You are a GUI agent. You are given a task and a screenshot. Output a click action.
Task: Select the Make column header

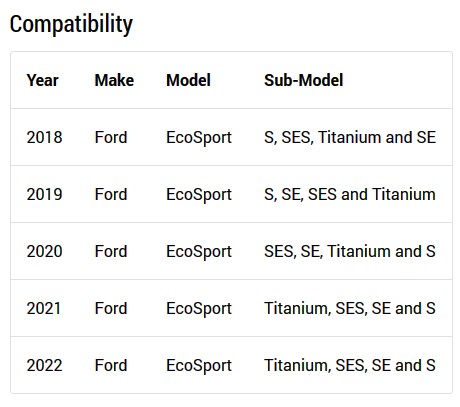pyautogui.click(x=114, y=80)
